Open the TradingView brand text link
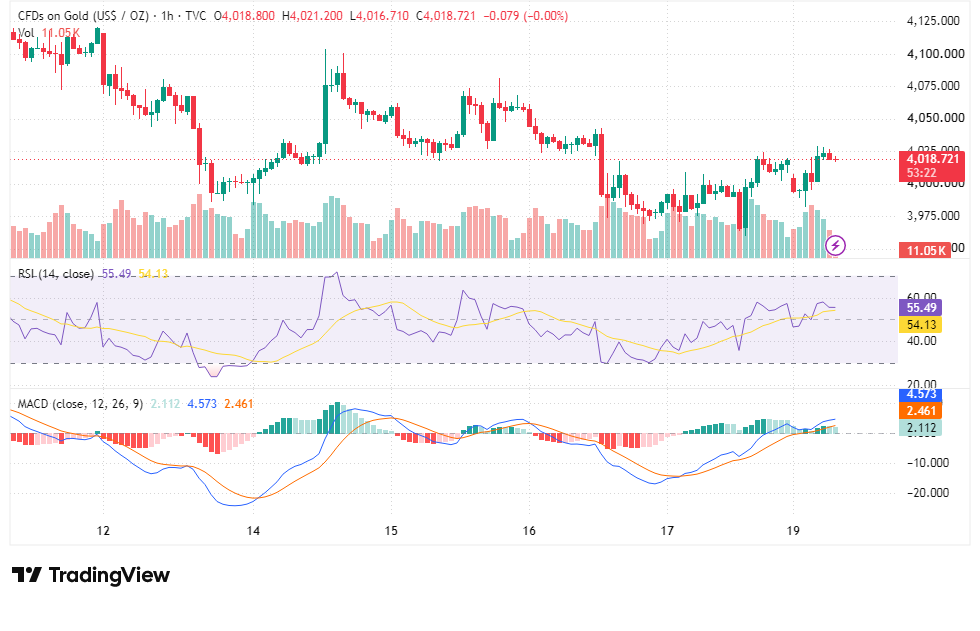 109,575
